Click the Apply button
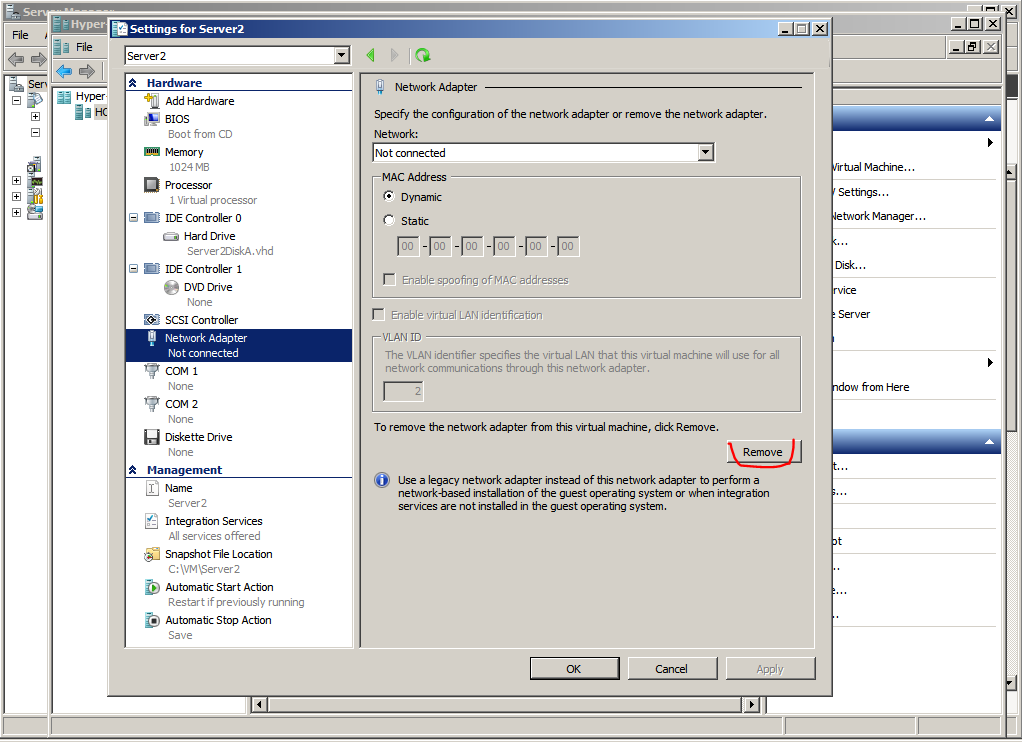This screenshot has width=1022, height=742. (770, 668)
